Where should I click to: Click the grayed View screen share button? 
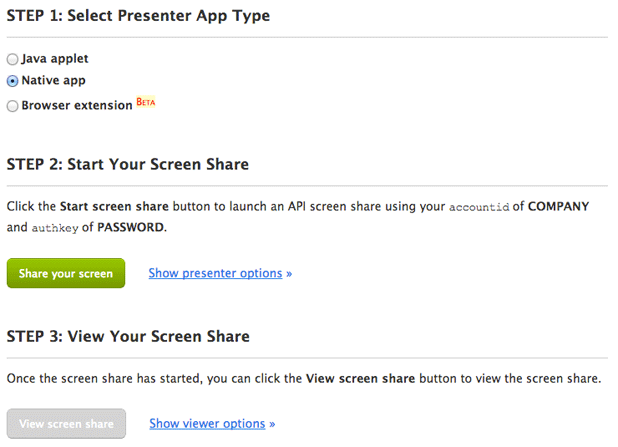click(66, 424)
